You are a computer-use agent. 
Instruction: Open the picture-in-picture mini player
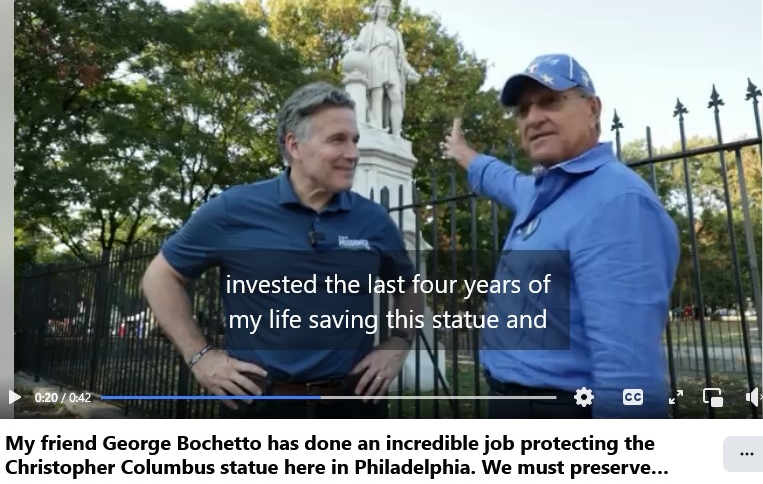point(713,397)
